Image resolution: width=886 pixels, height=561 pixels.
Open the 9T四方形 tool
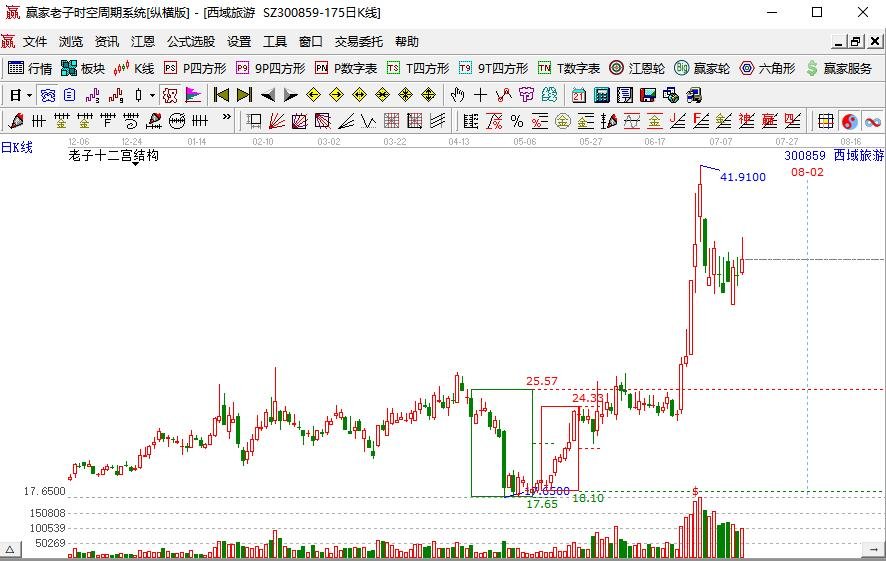tap(493, 68)
